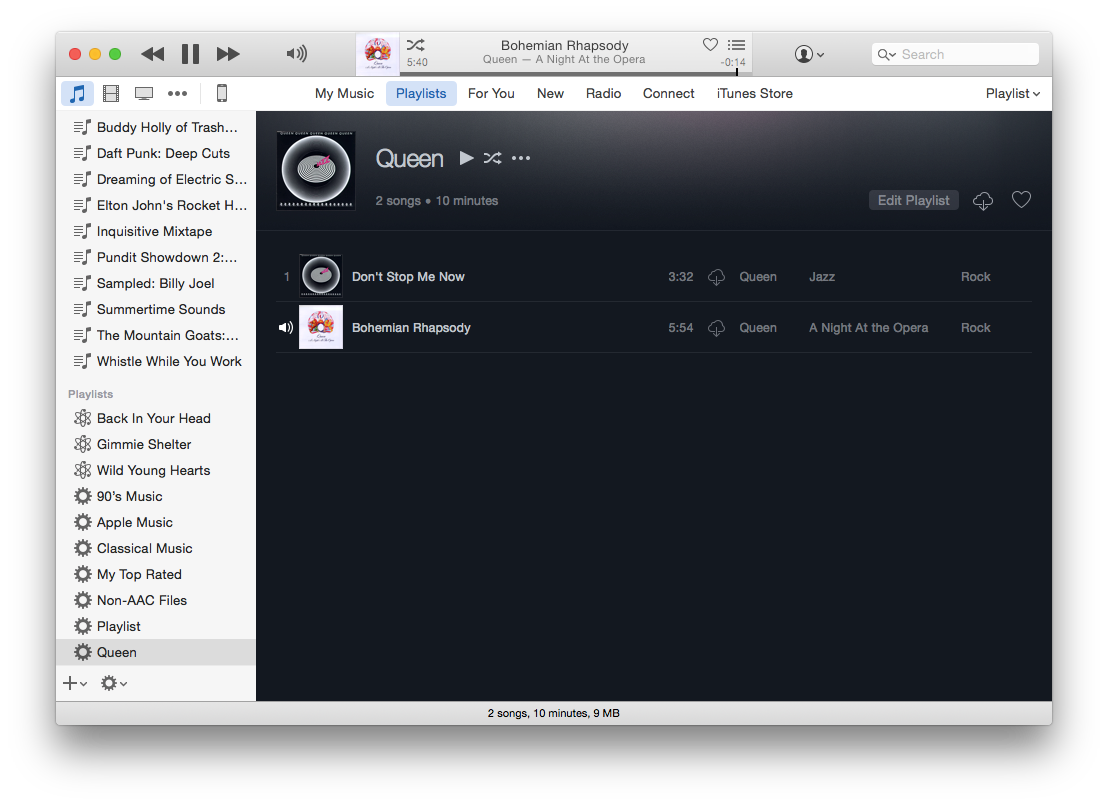
Task: Adjust the volume slider
Action: [x=297, y=54]
